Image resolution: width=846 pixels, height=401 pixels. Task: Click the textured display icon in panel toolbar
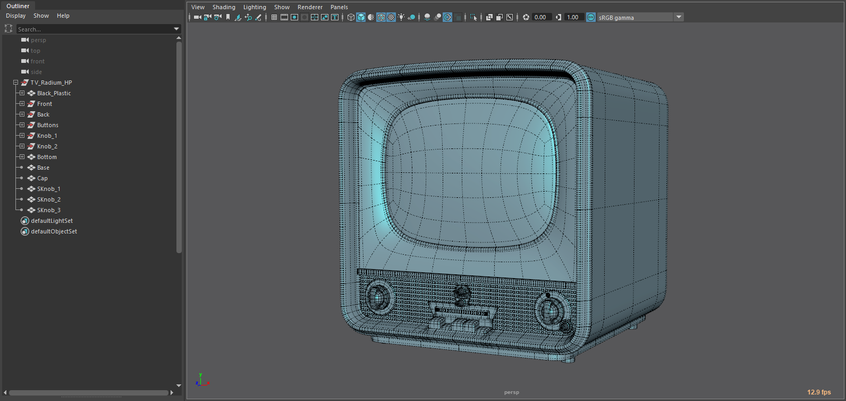391,17
